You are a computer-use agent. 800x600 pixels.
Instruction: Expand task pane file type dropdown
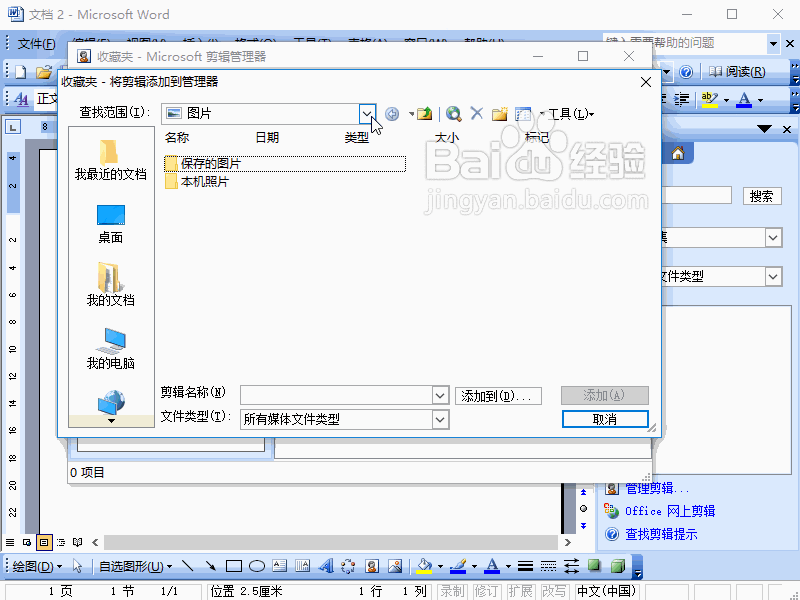pos(773,277)
